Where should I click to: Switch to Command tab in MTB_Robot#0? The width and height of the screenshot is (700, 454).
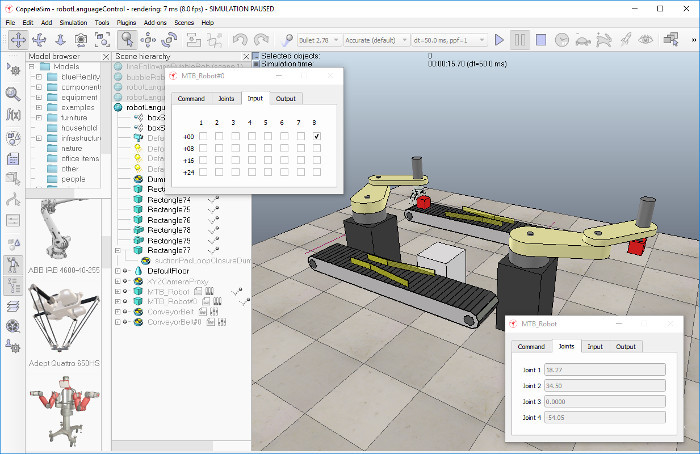[191, 99]
